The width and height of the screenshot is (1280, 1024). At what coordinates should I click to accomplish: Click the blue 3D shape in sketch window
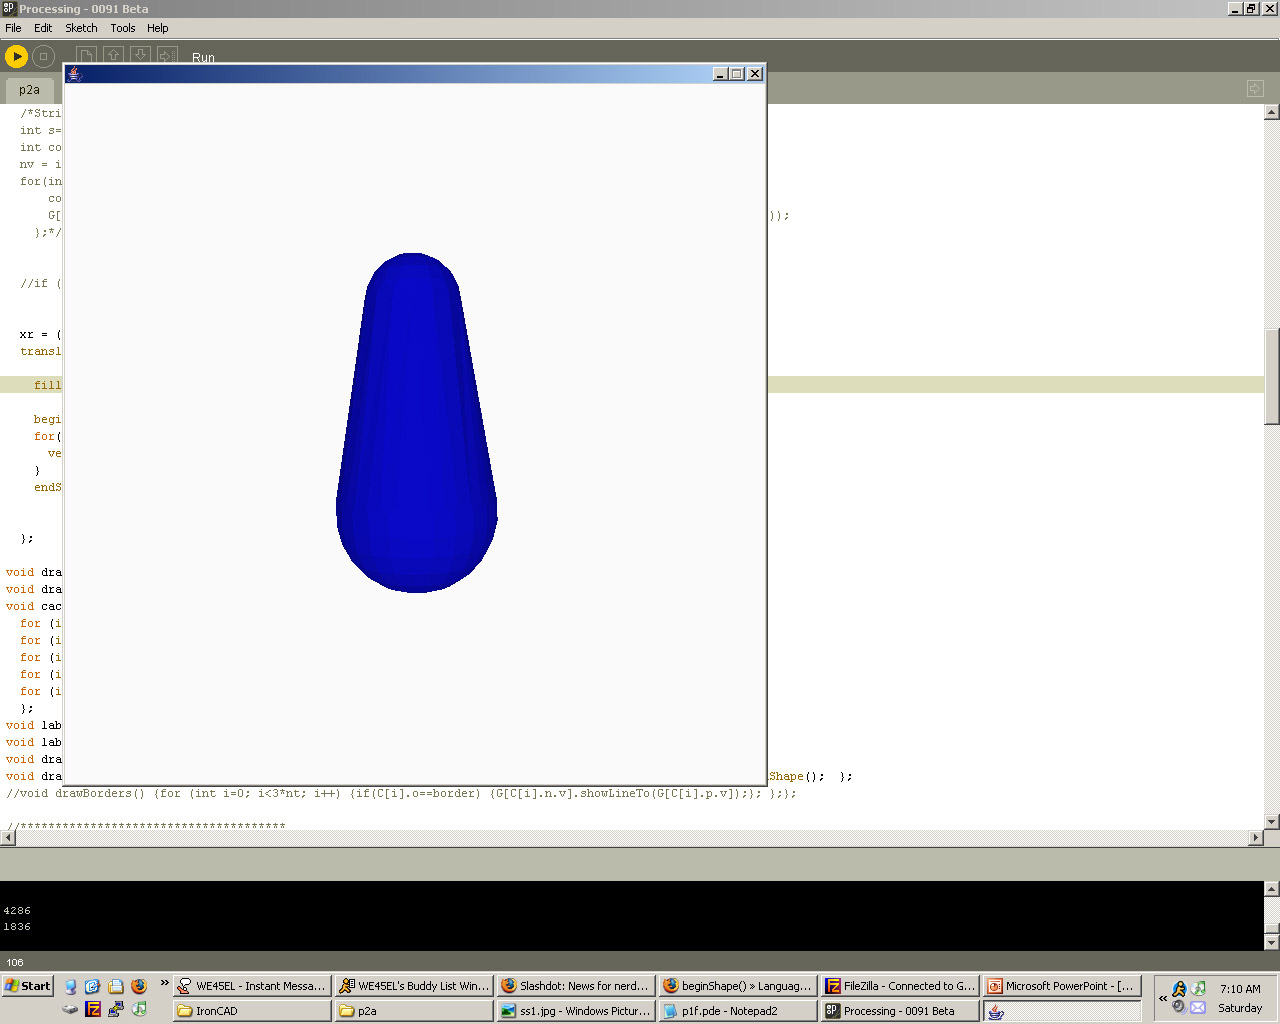tap(416, 422)
